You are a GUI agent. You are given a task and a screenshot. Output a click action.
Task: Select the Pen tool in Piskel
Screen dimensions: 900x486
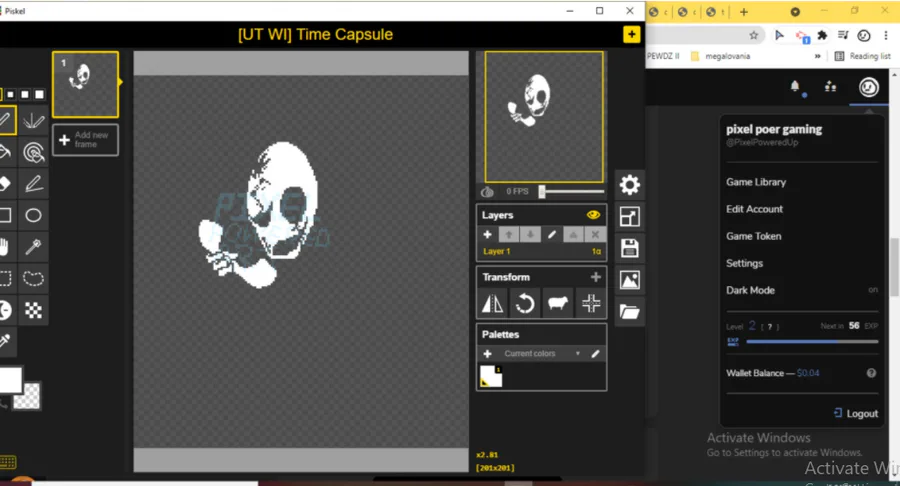point(5,120)
